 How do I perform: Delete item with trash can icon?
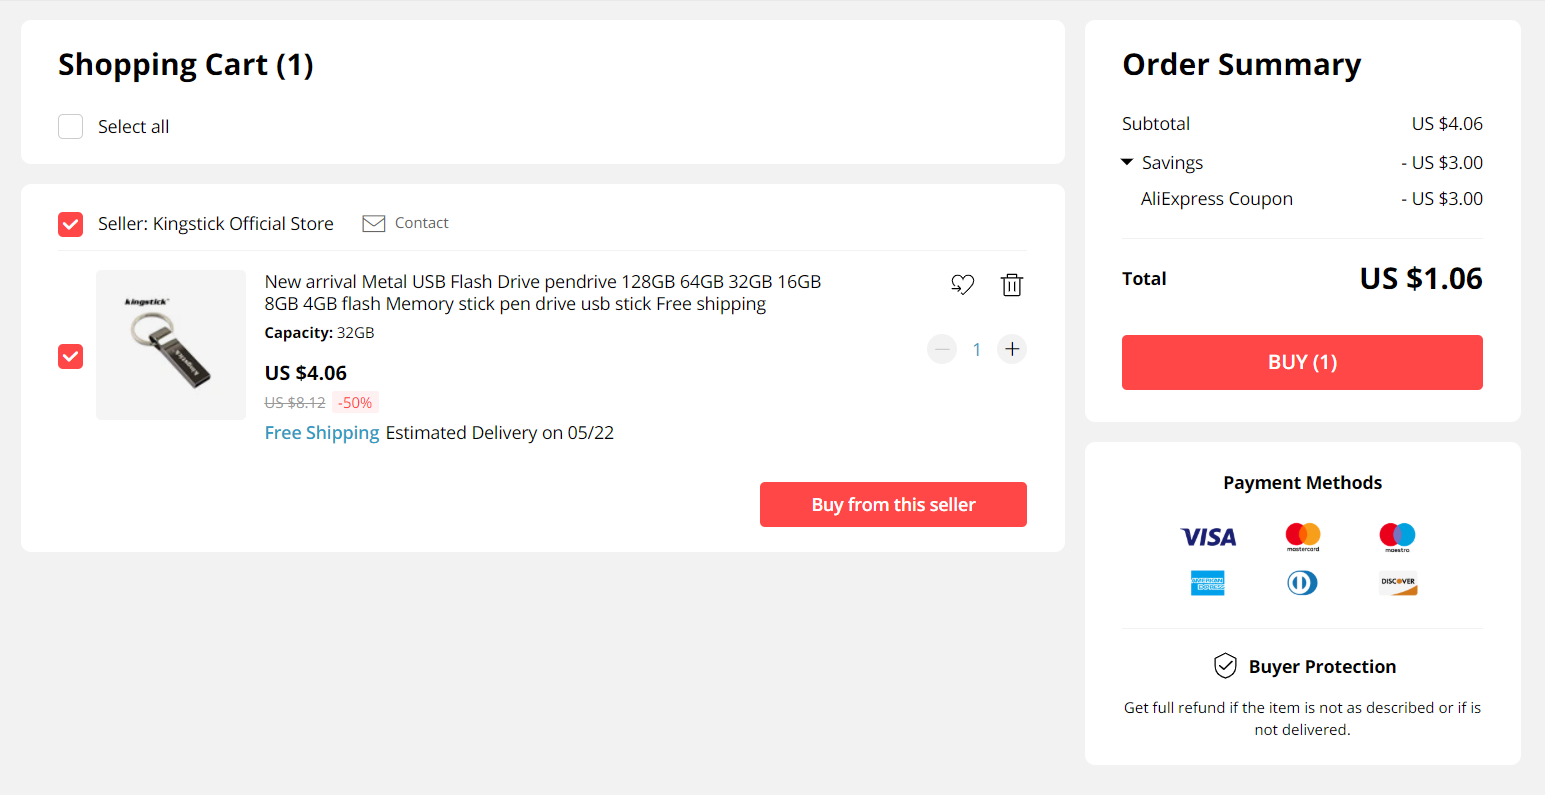click(x=1012, y=285)
